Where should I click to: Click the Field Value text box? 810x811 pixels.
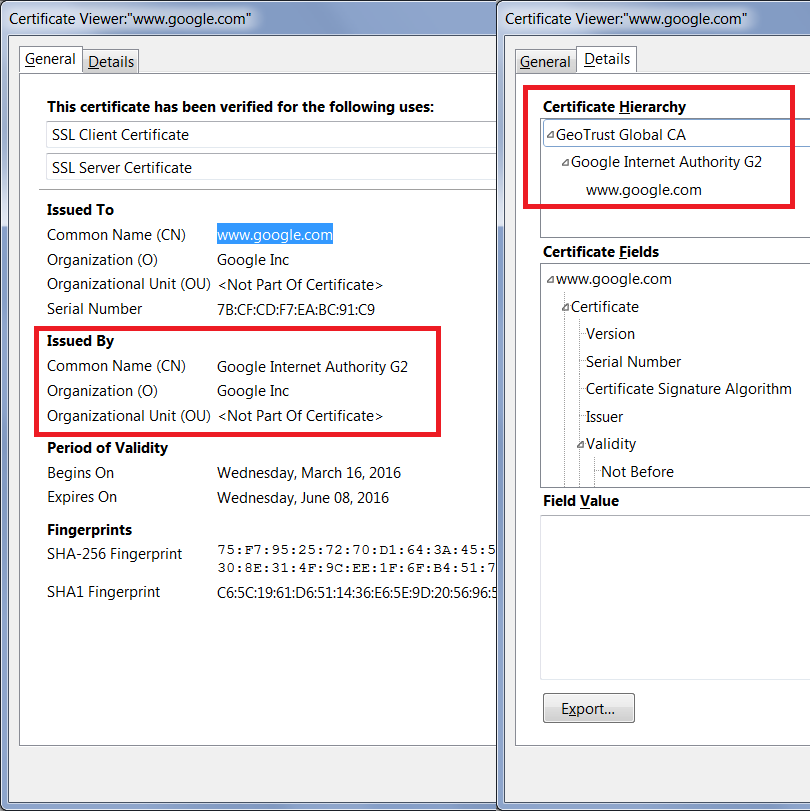675,597
